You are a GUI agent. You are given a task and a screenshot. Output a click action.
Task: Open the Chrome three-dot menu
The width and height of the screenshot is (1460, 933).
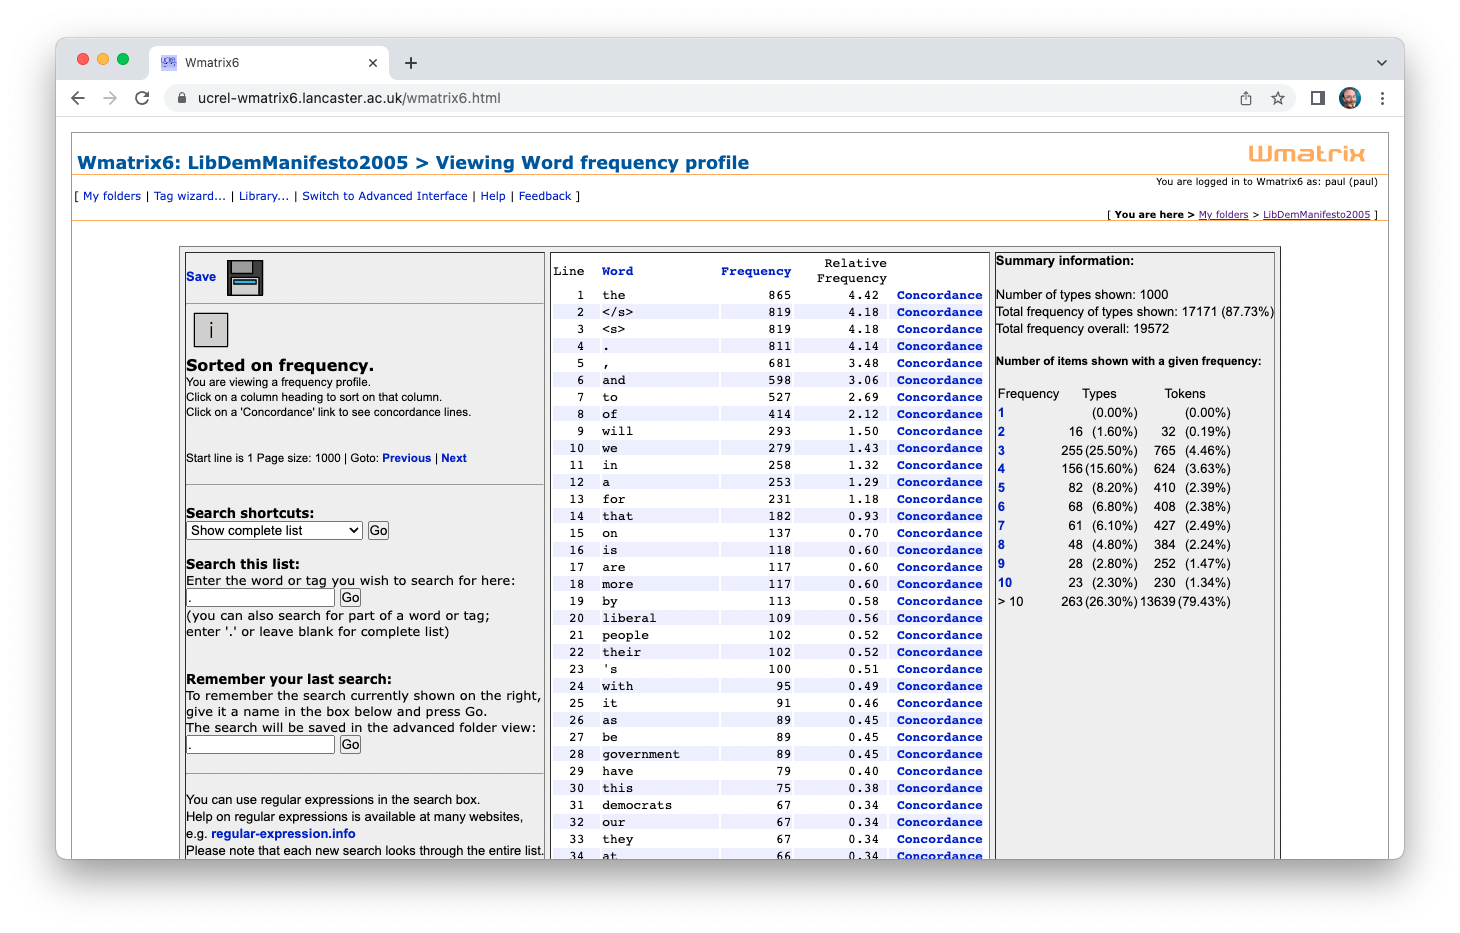point(1382,98)
